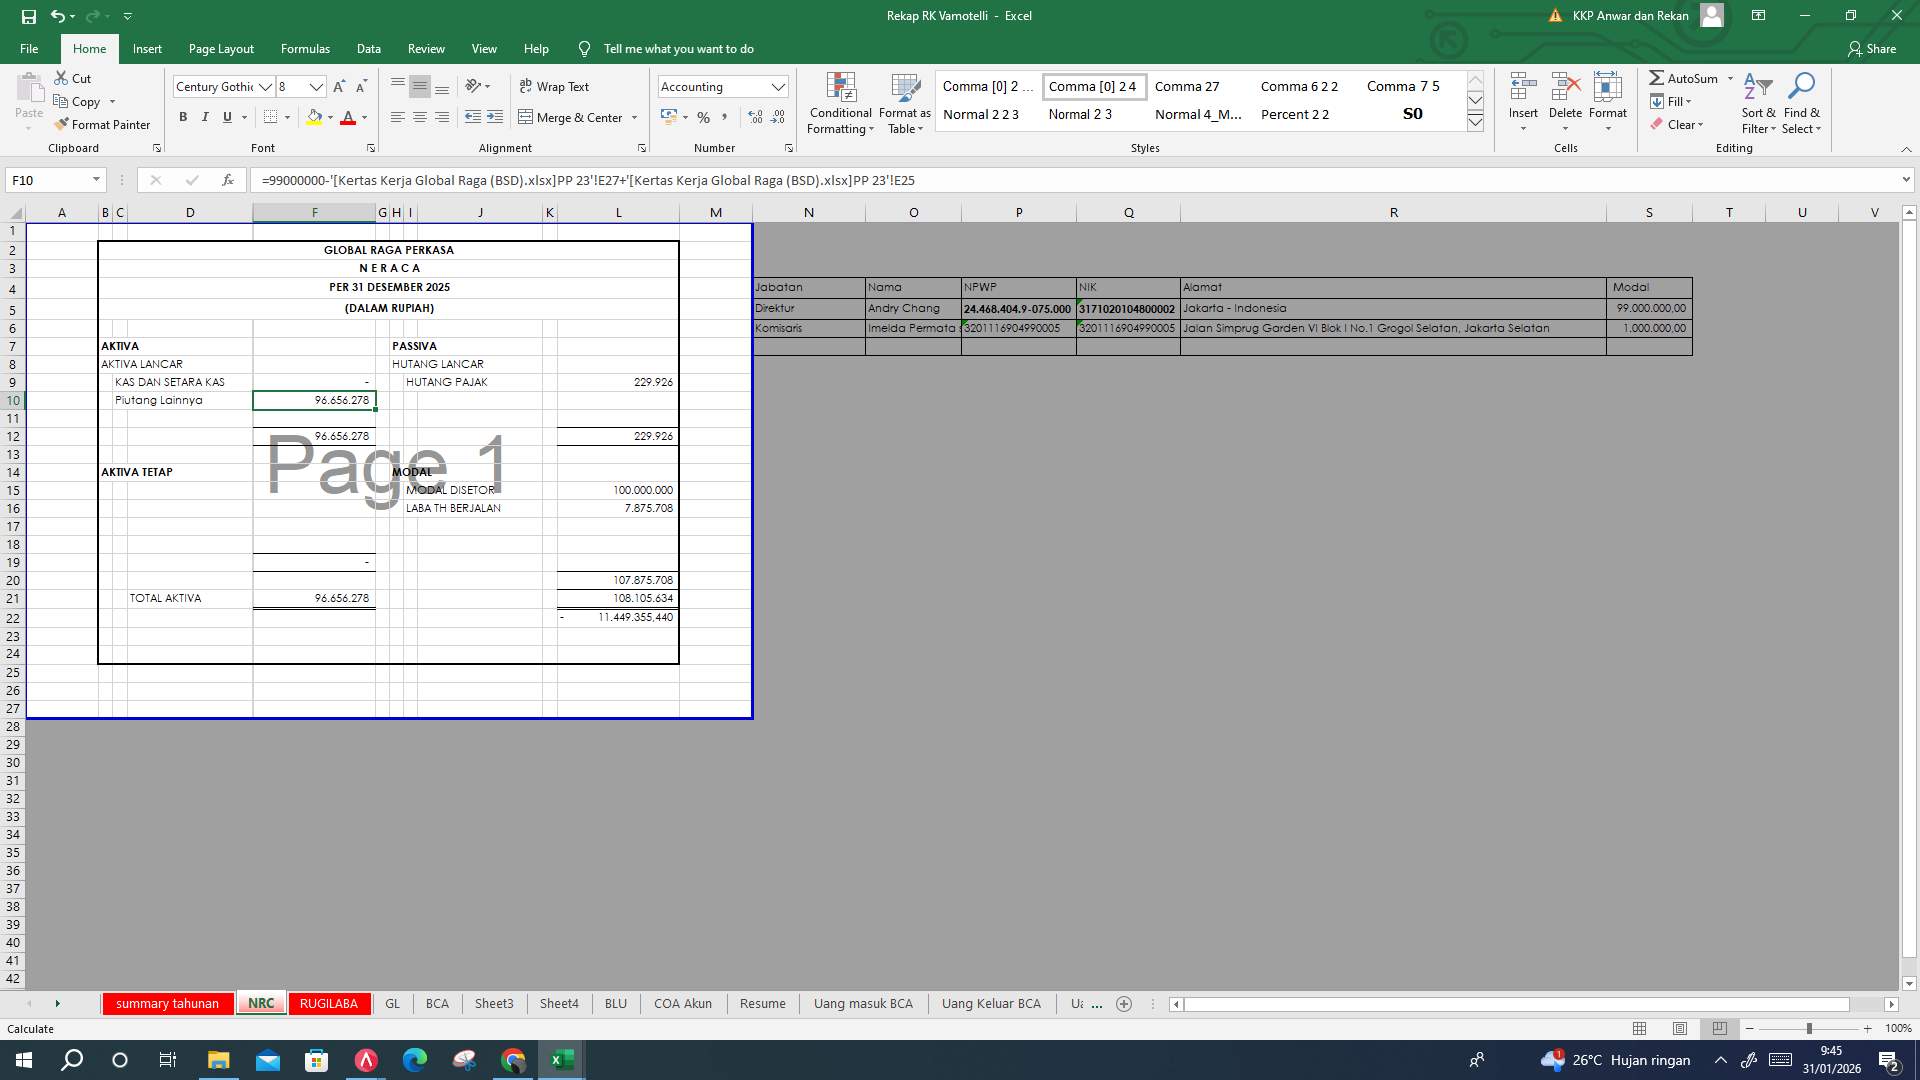
Task: Click the Delete Cells icon
Action: click(1565, 95)
